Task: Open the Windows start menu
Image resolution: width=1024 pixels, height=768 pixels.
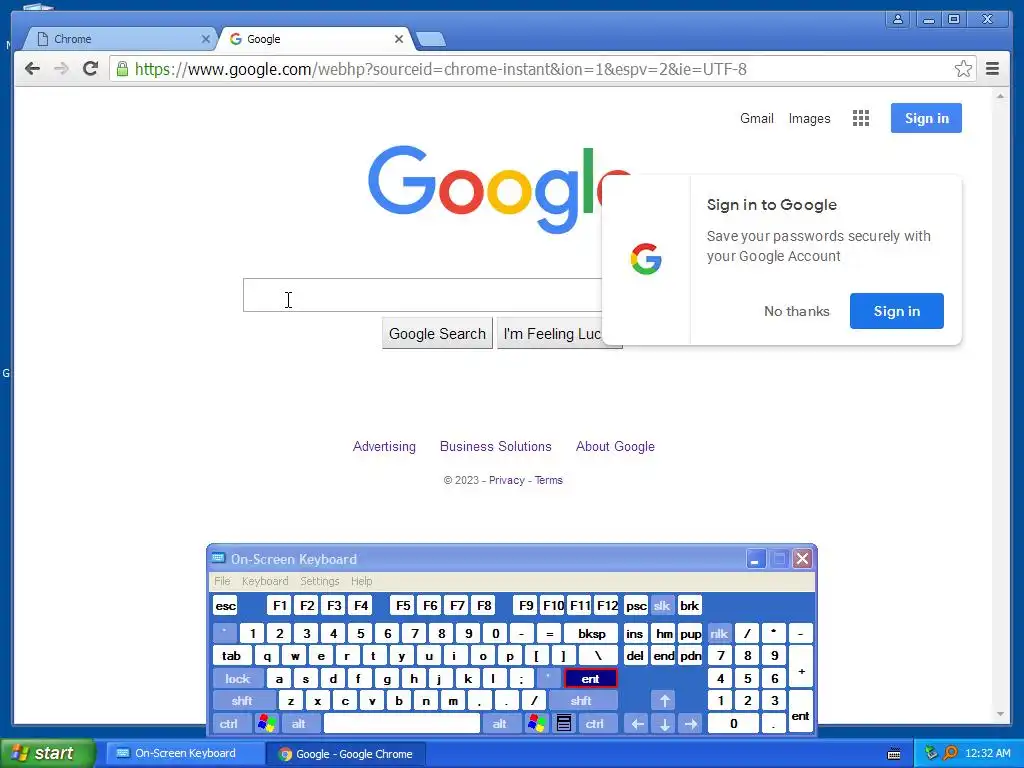Action: [x=47, y=754]
